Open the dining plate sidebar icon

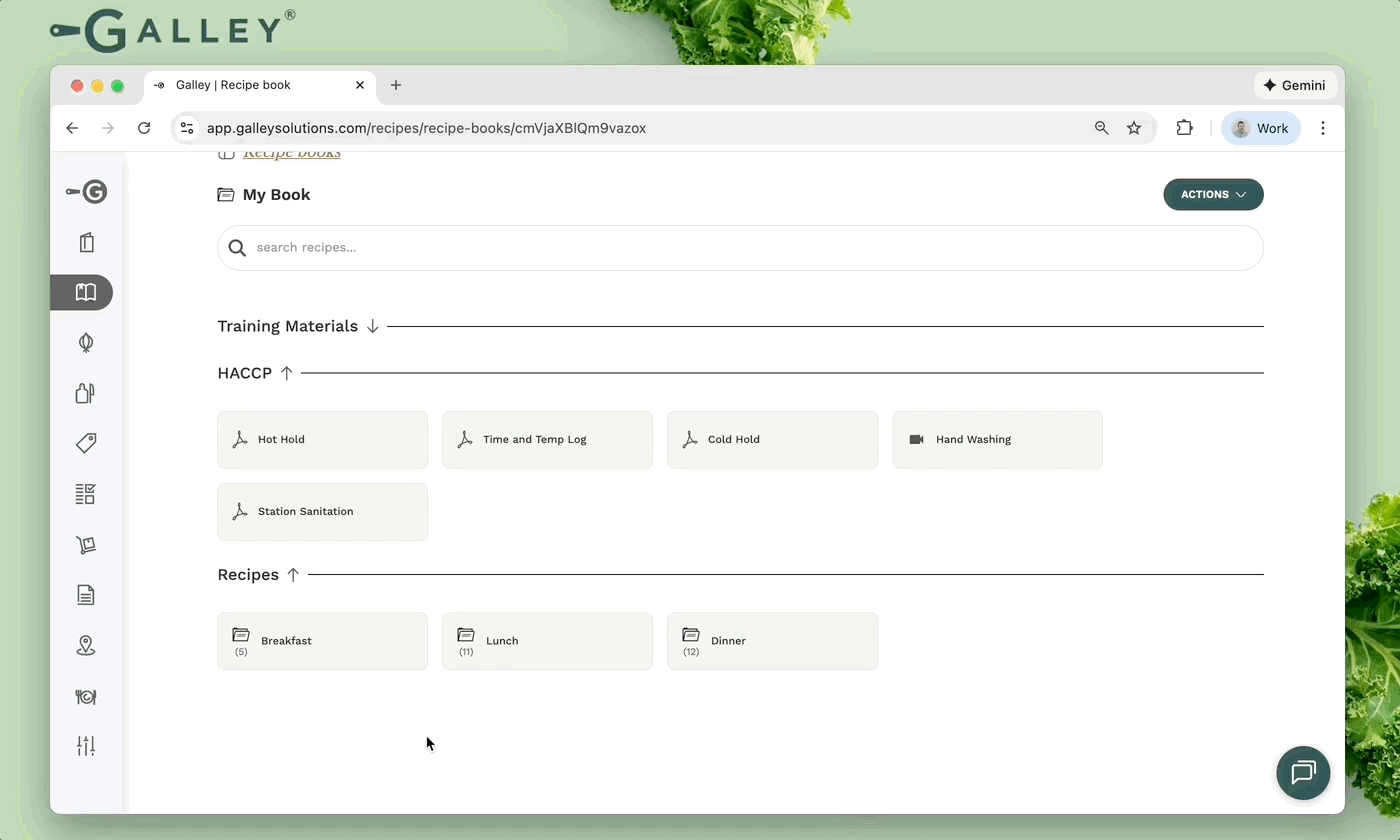point(86,697)
